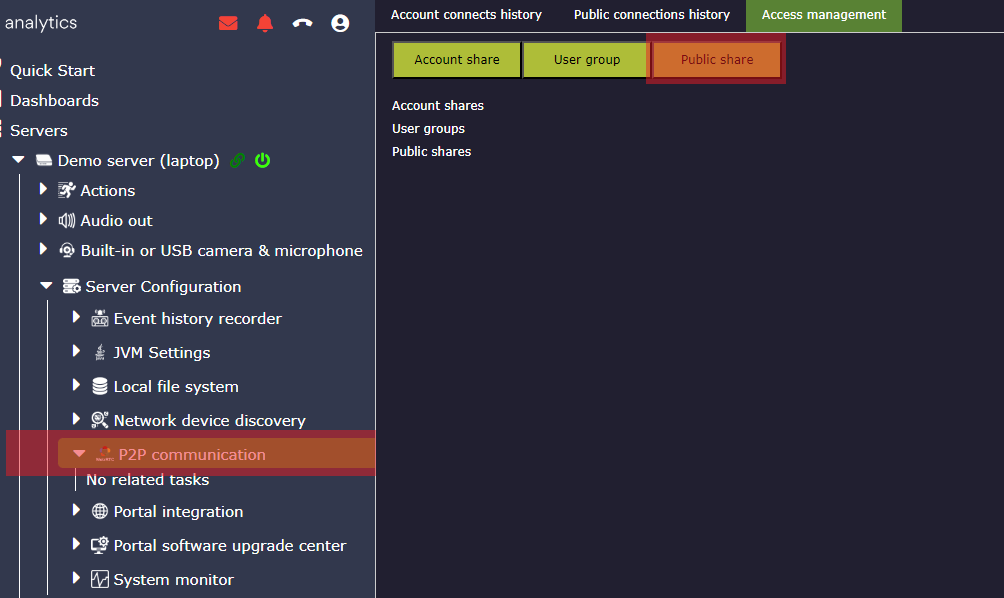Switch to Public connections history tab

coord(652,15)
